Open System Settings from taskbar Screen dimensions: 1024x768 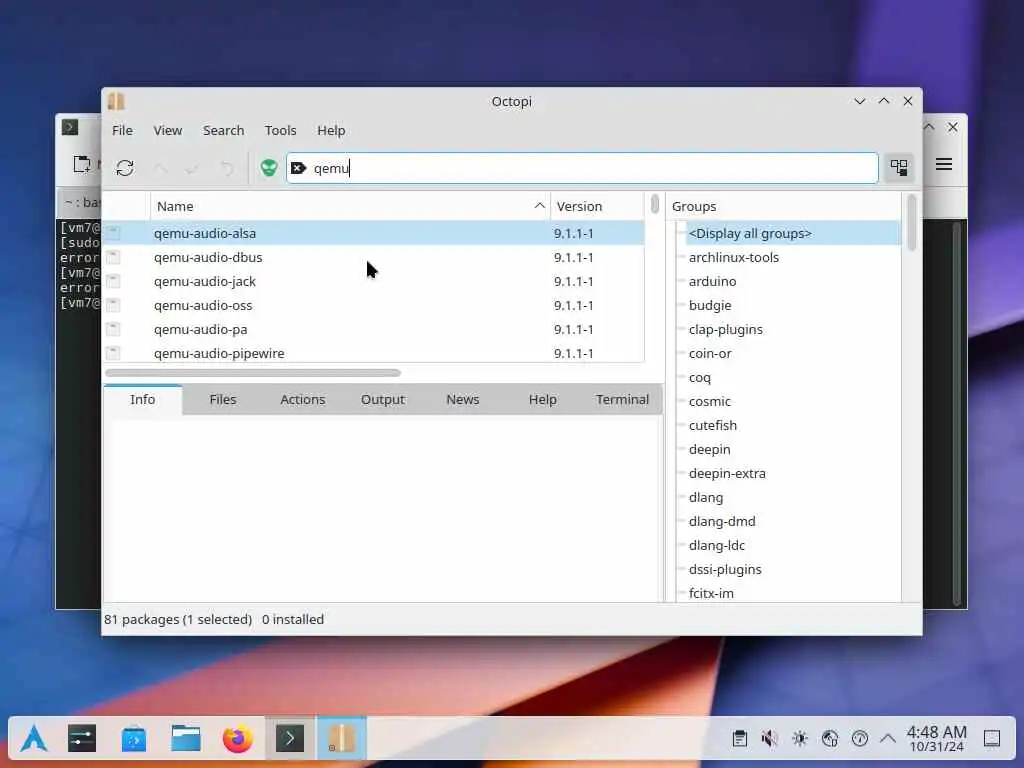point(82,739)
